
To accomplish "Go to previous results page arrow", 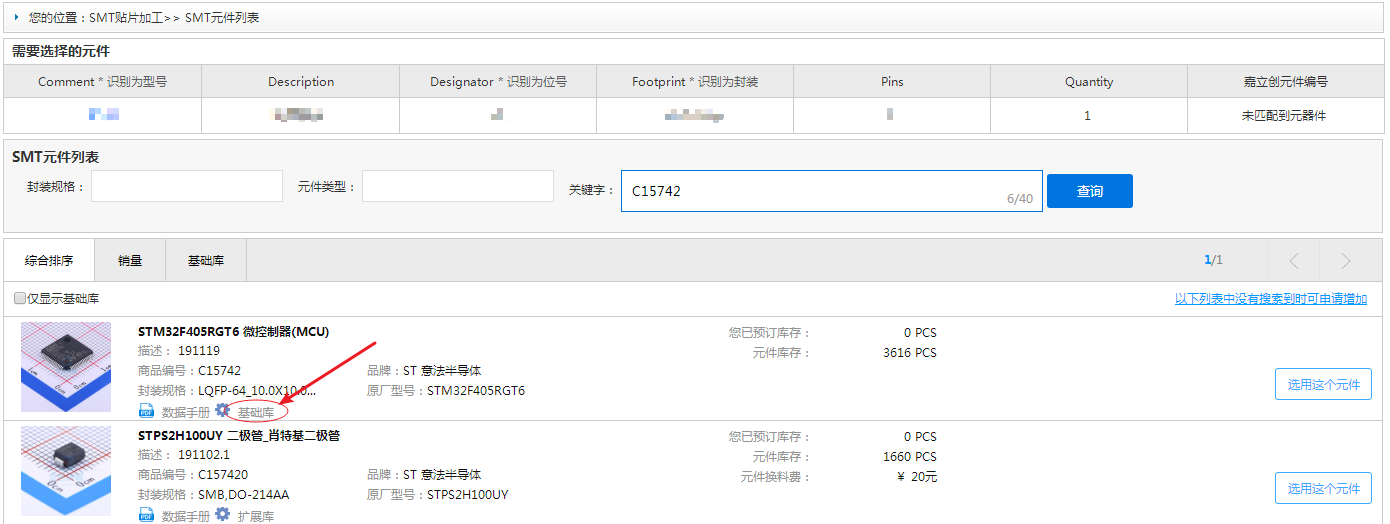I will click(x=1294, y=261).
